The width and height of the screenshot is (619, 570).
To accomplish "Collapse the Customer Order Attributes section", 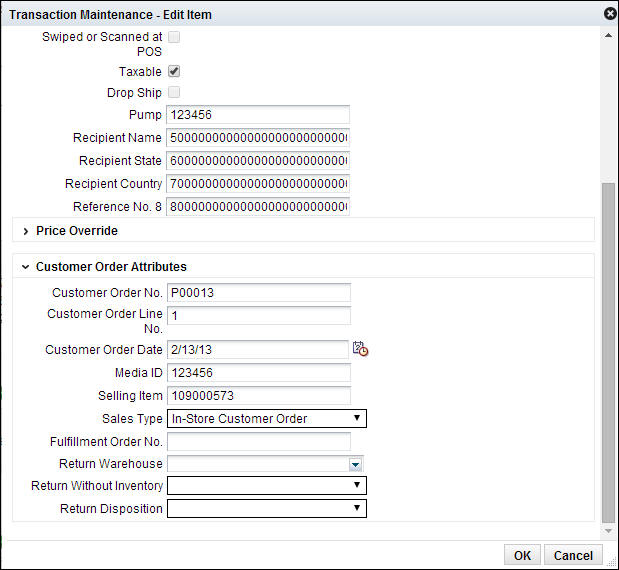I will (26, 267).
